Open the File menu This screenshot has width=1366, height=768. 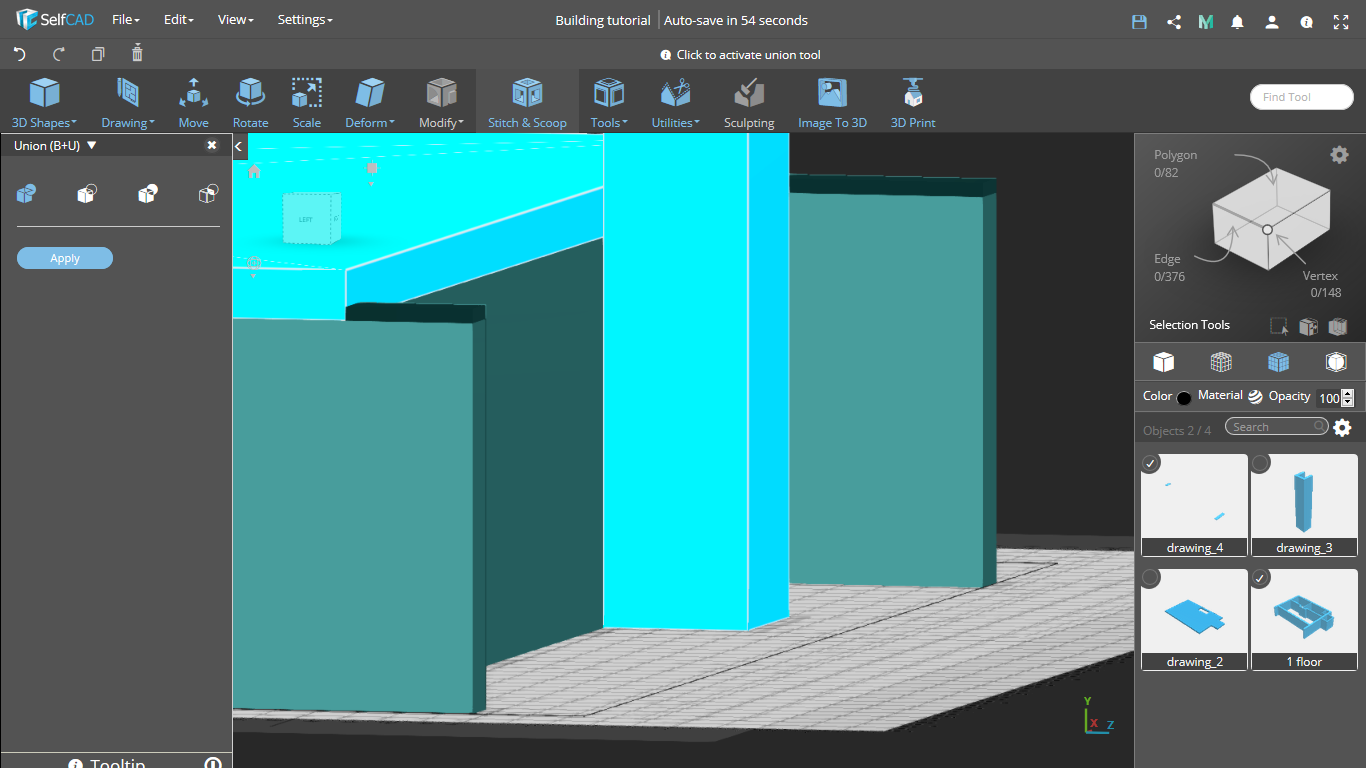point(125,20)
